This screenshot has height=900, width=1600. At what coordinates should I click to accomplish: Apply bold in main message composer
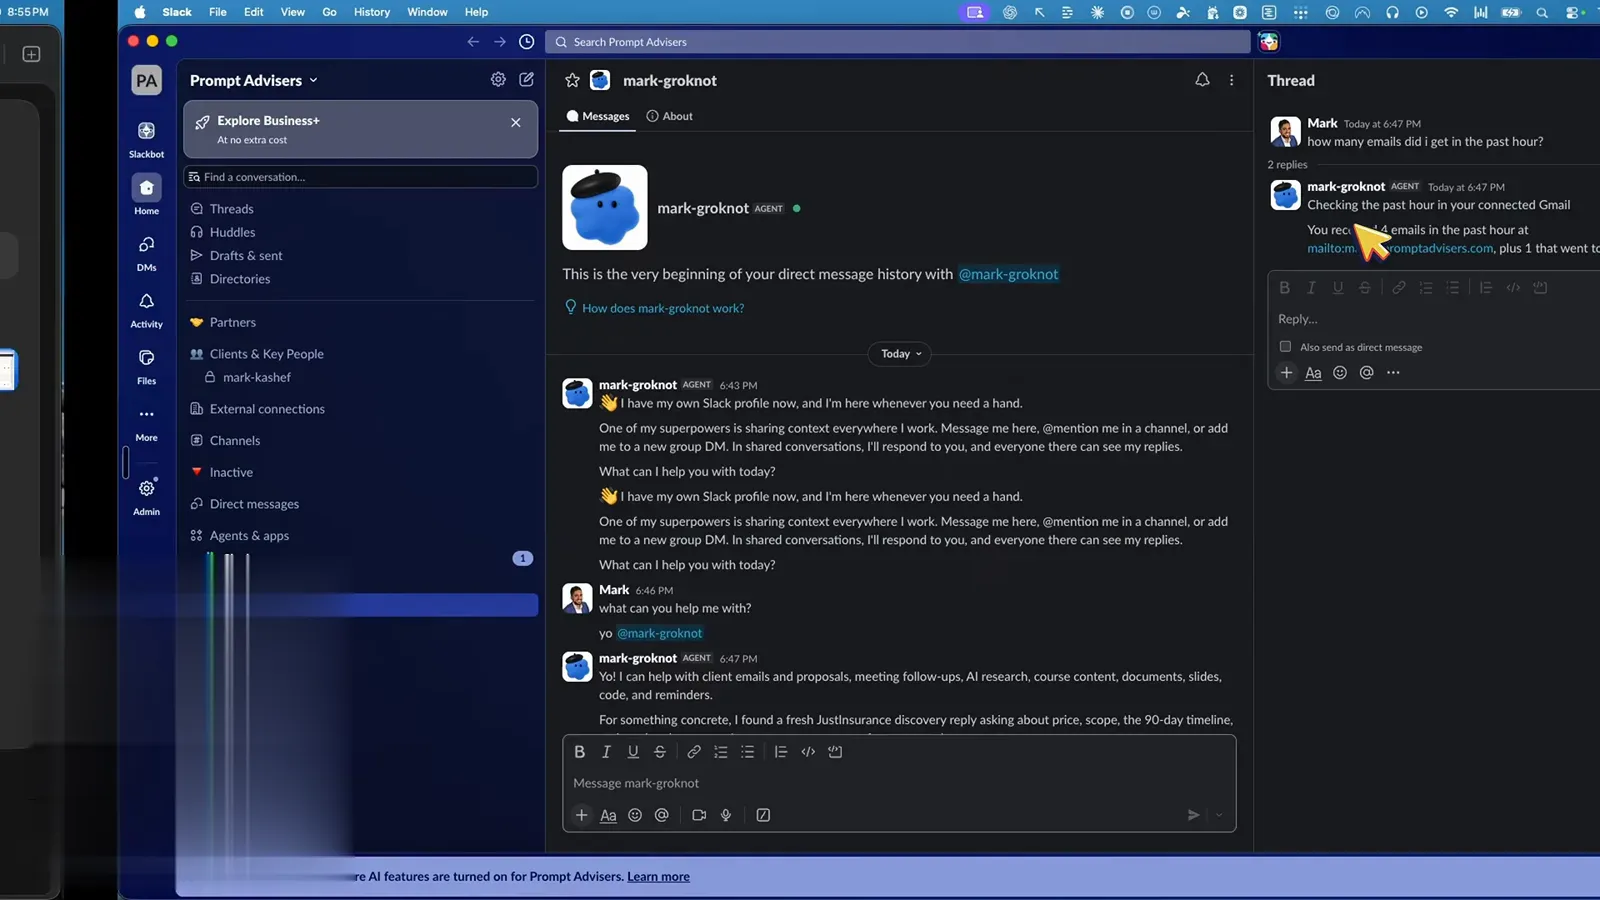(x=579, y=752)
